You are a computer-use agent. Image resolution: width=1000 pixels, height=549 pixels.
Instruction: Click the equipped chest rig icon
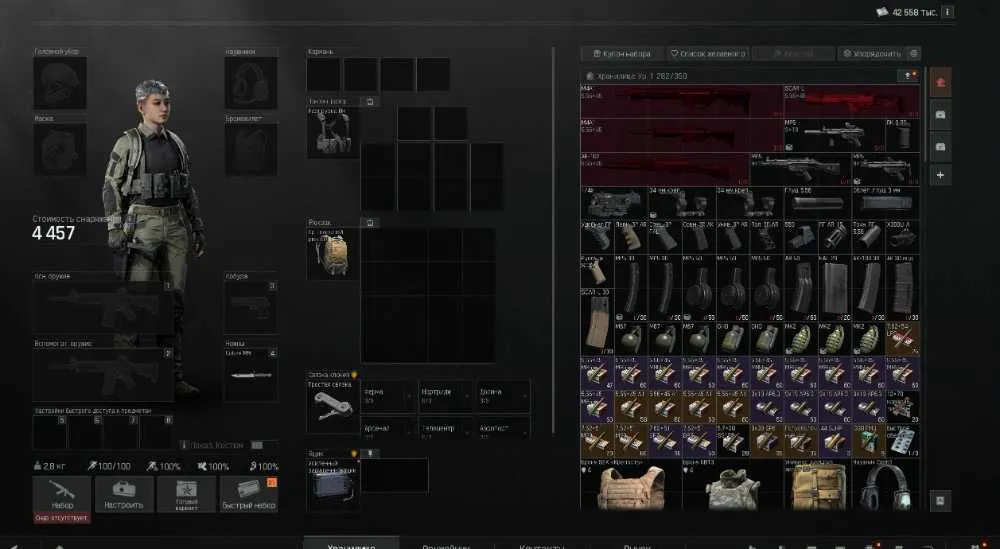[x=333, y=132]
